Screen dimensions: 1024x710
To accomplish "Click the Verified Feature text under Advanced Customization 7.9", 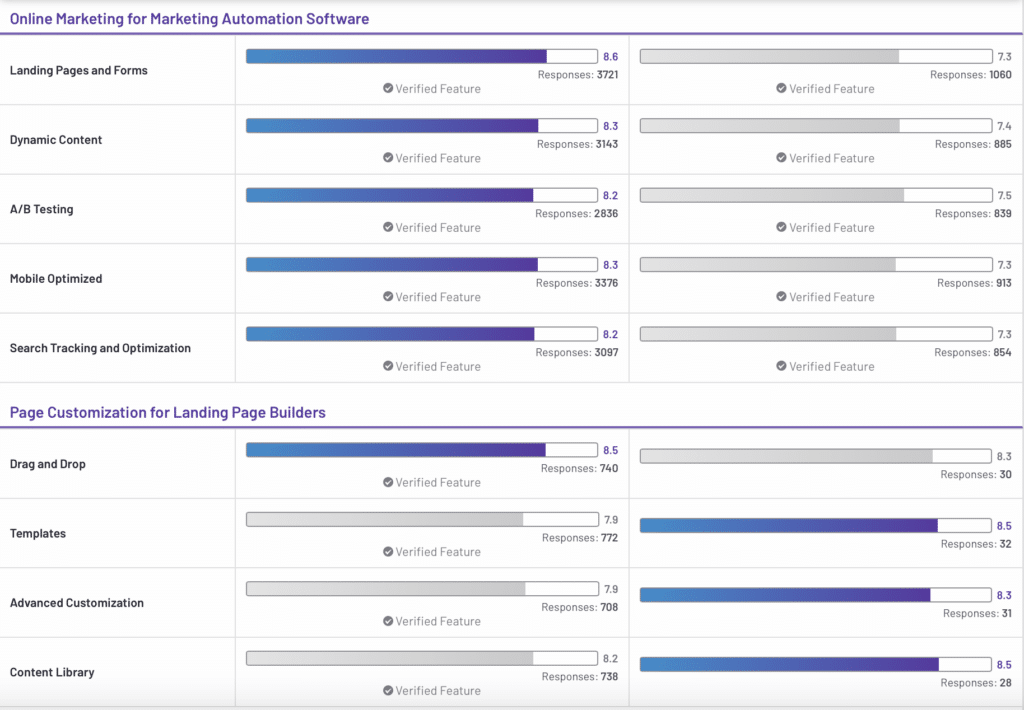I will point(438,621).
